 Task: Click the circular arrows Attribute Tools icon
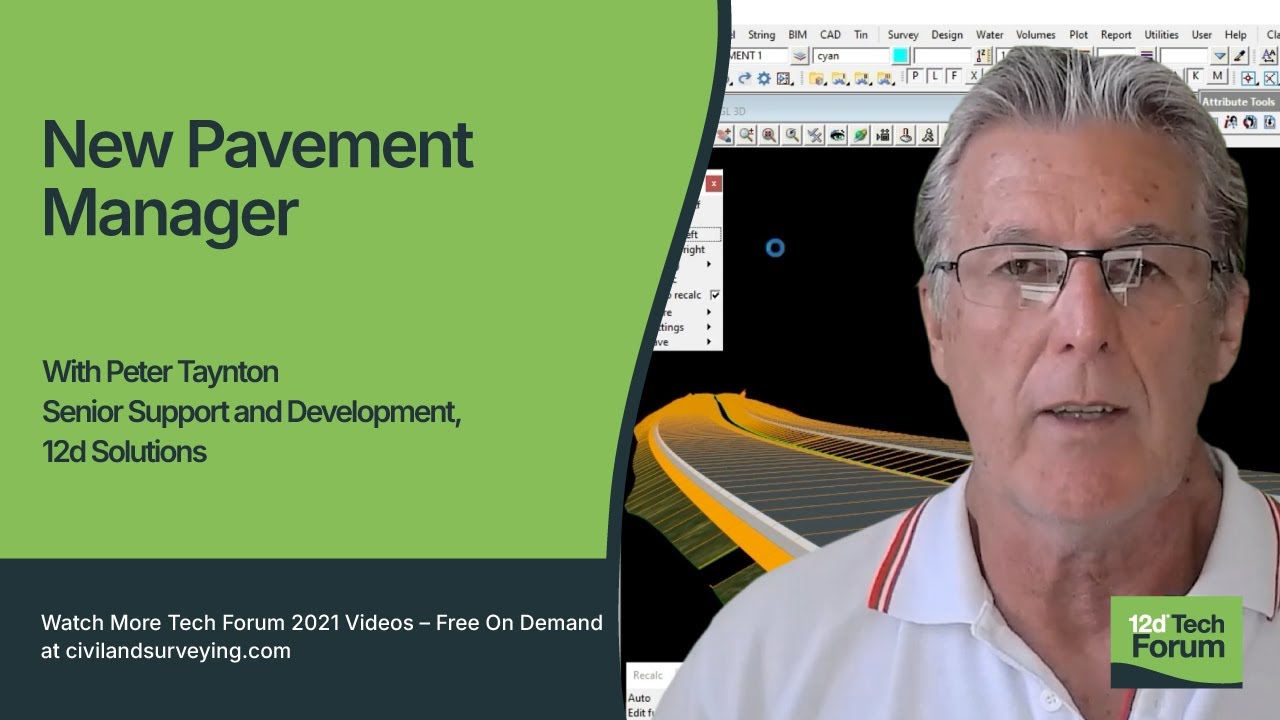click(1250, 122)
